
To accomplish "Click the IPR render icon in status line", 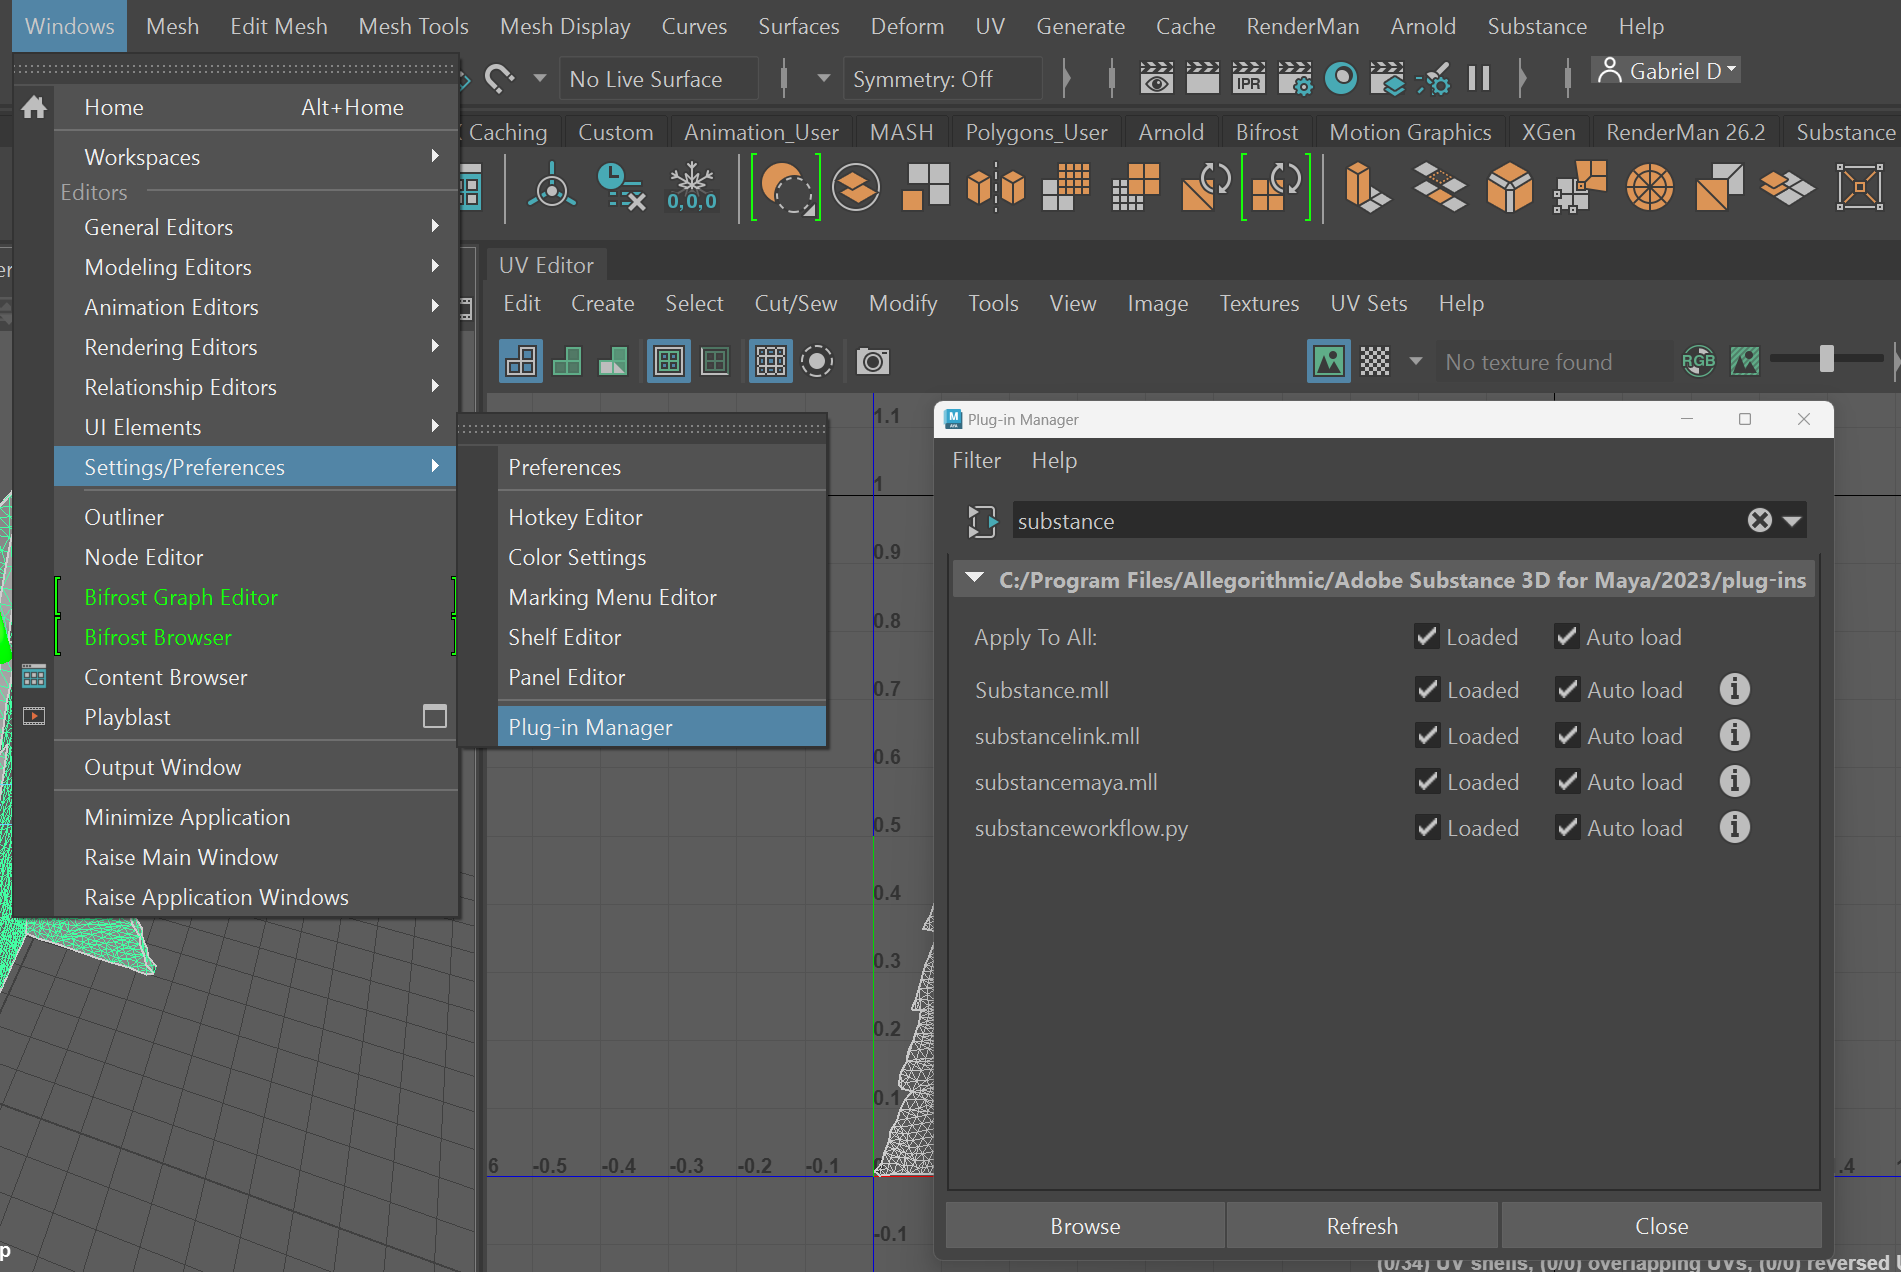I will coord(1248,78).
